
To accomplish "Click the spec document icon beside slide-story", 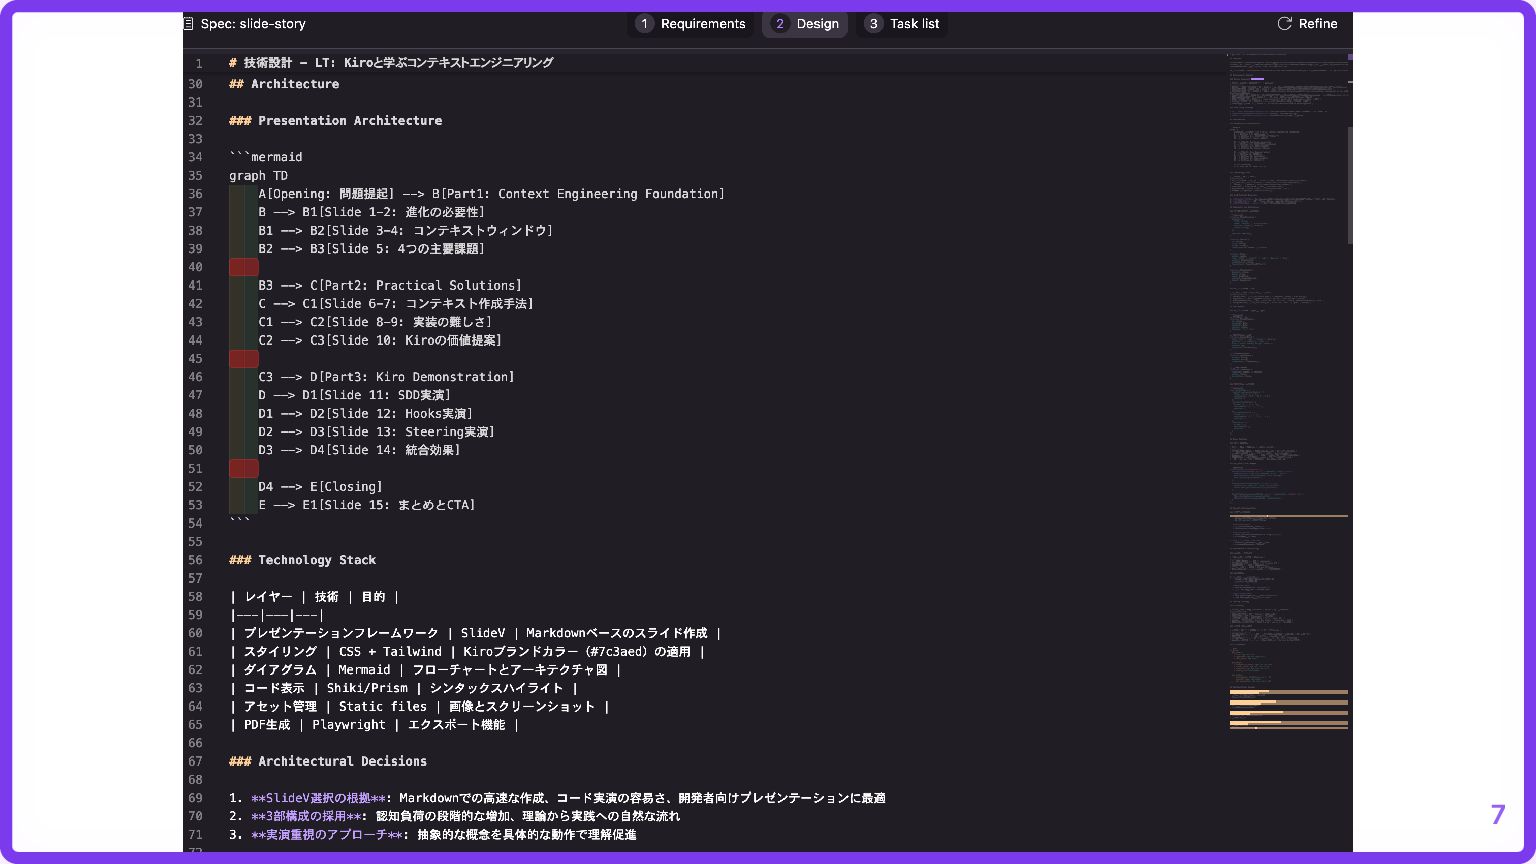I will tap(188, 24).
